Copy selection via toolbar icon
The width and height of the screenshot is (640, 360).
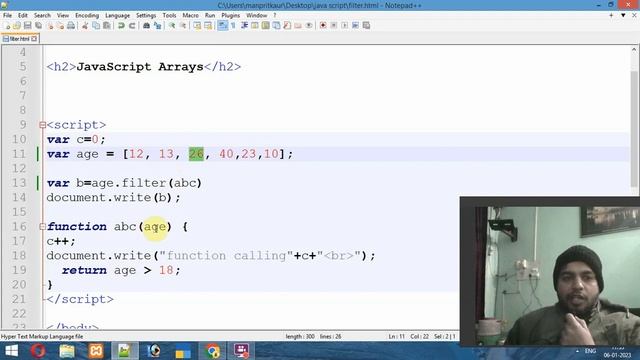pos(96,25)
